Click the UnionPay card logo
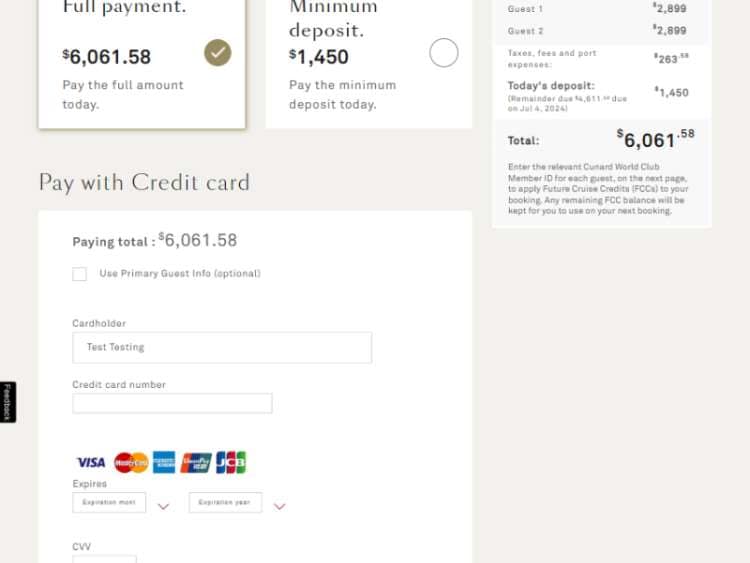This screenshot has height=563, width=750. pos(196,462)
